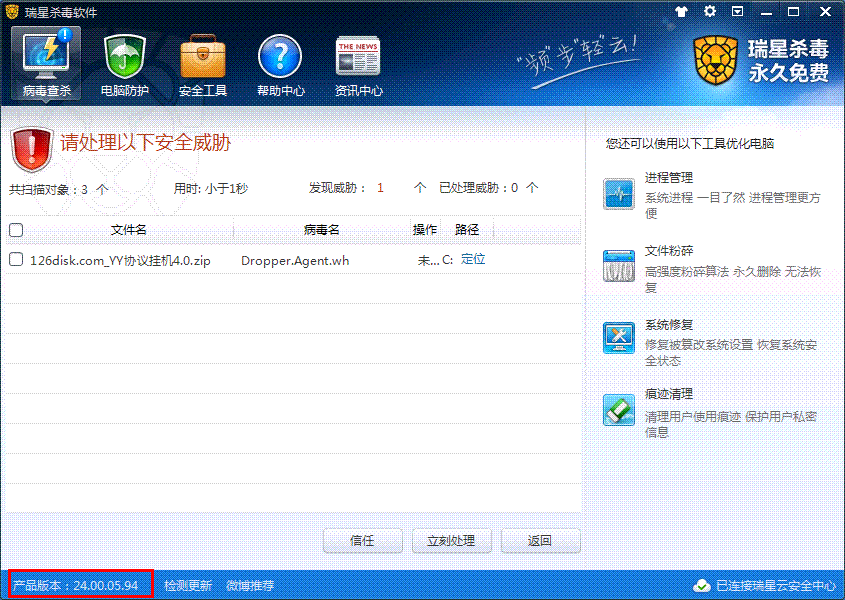This screenshot has height=600, width=845.
Task: Click the 信任 trust button
Action: click(x=362, y=541)
